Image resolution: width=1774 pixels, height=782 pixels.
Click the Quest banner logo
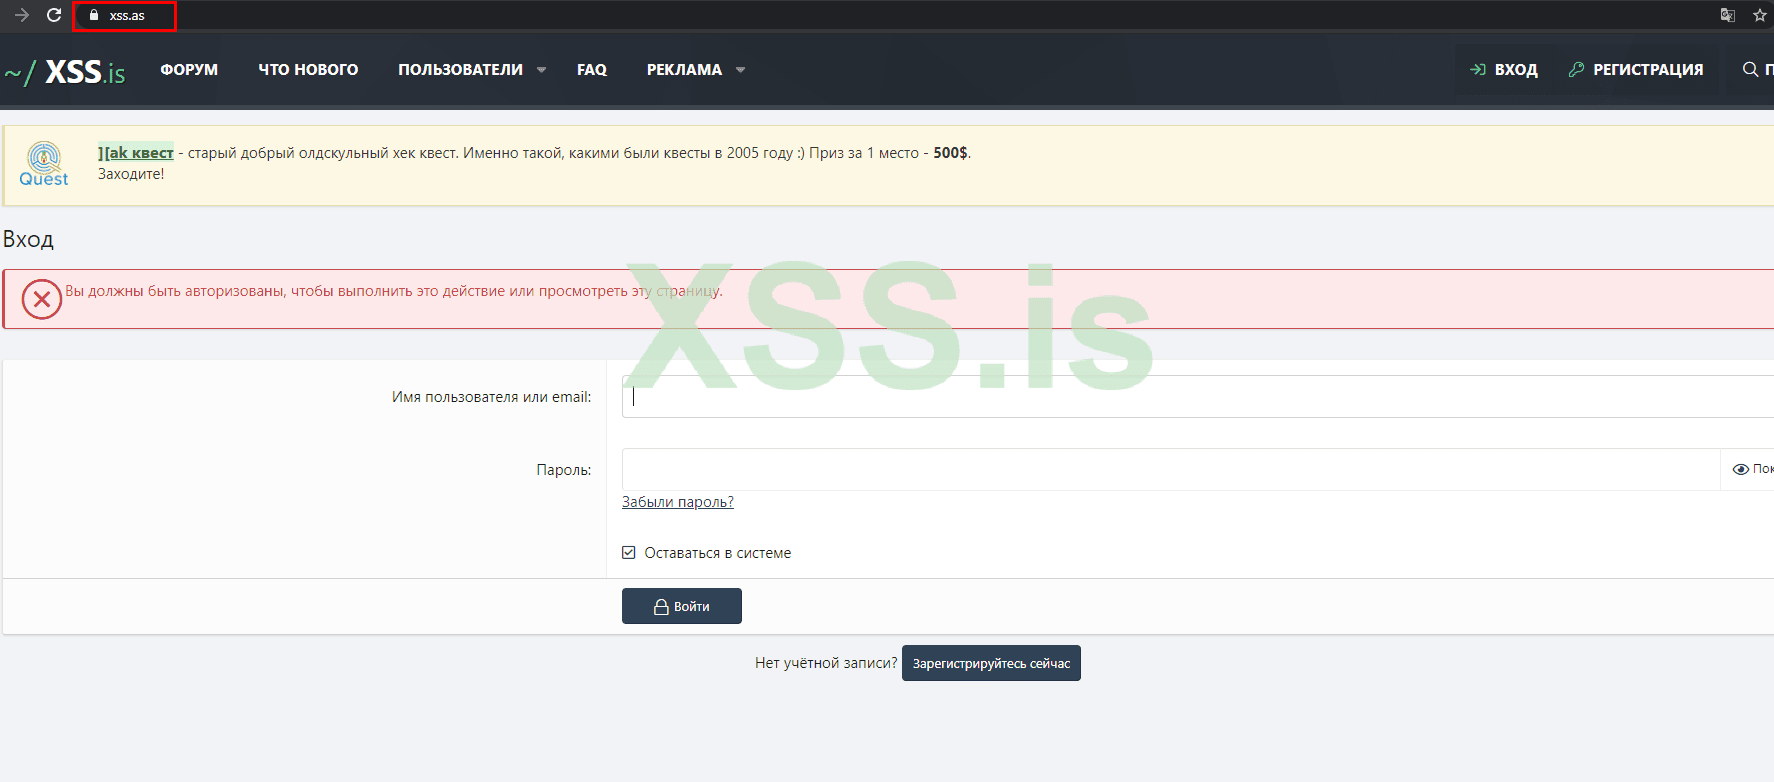pyautogui.click(x=44, y=164)
